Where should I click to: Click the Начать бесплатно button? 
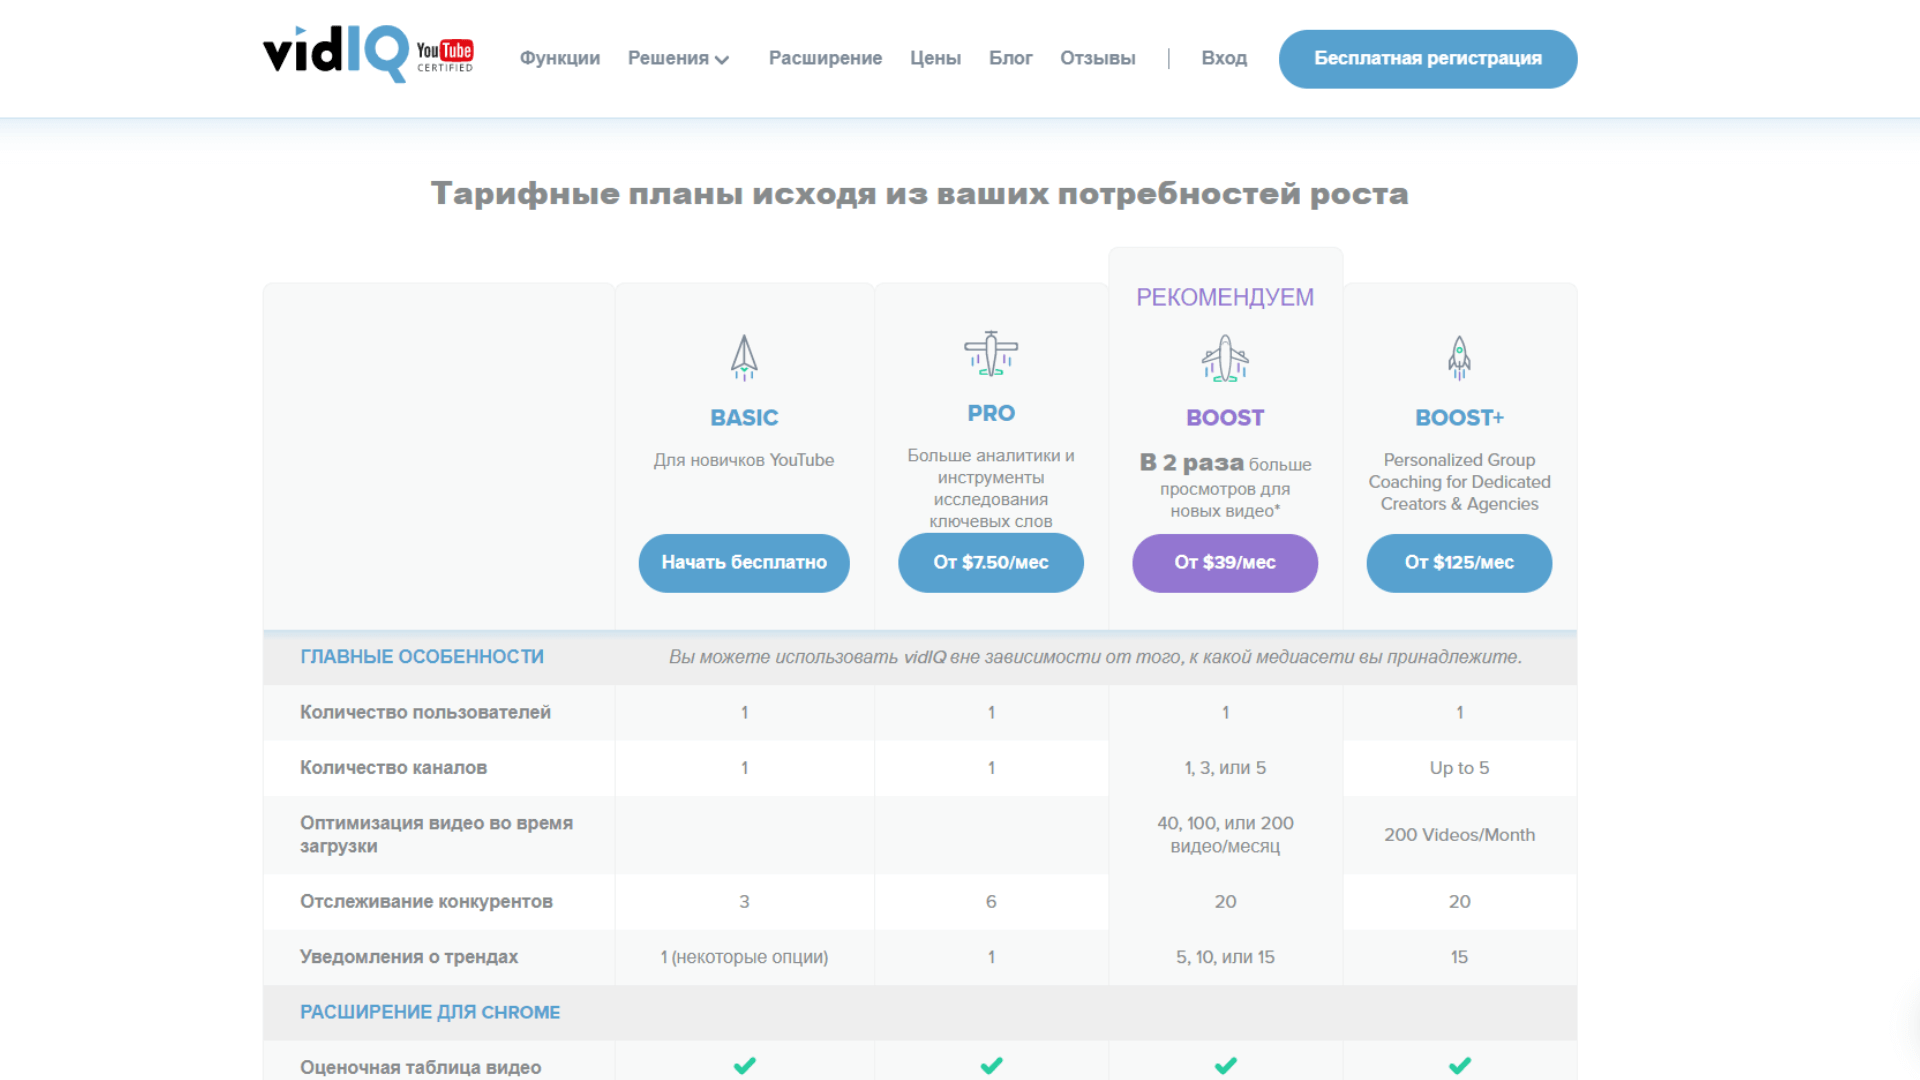pyautogui.click(x=744, y=563)
